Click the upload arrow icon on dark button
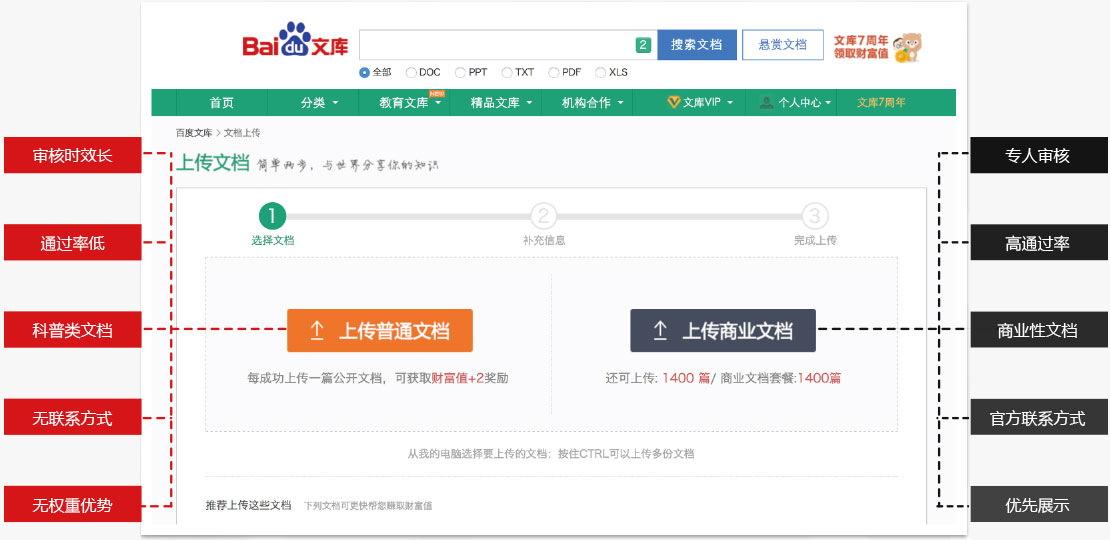The image size is (1110, 540). [660, 331]
